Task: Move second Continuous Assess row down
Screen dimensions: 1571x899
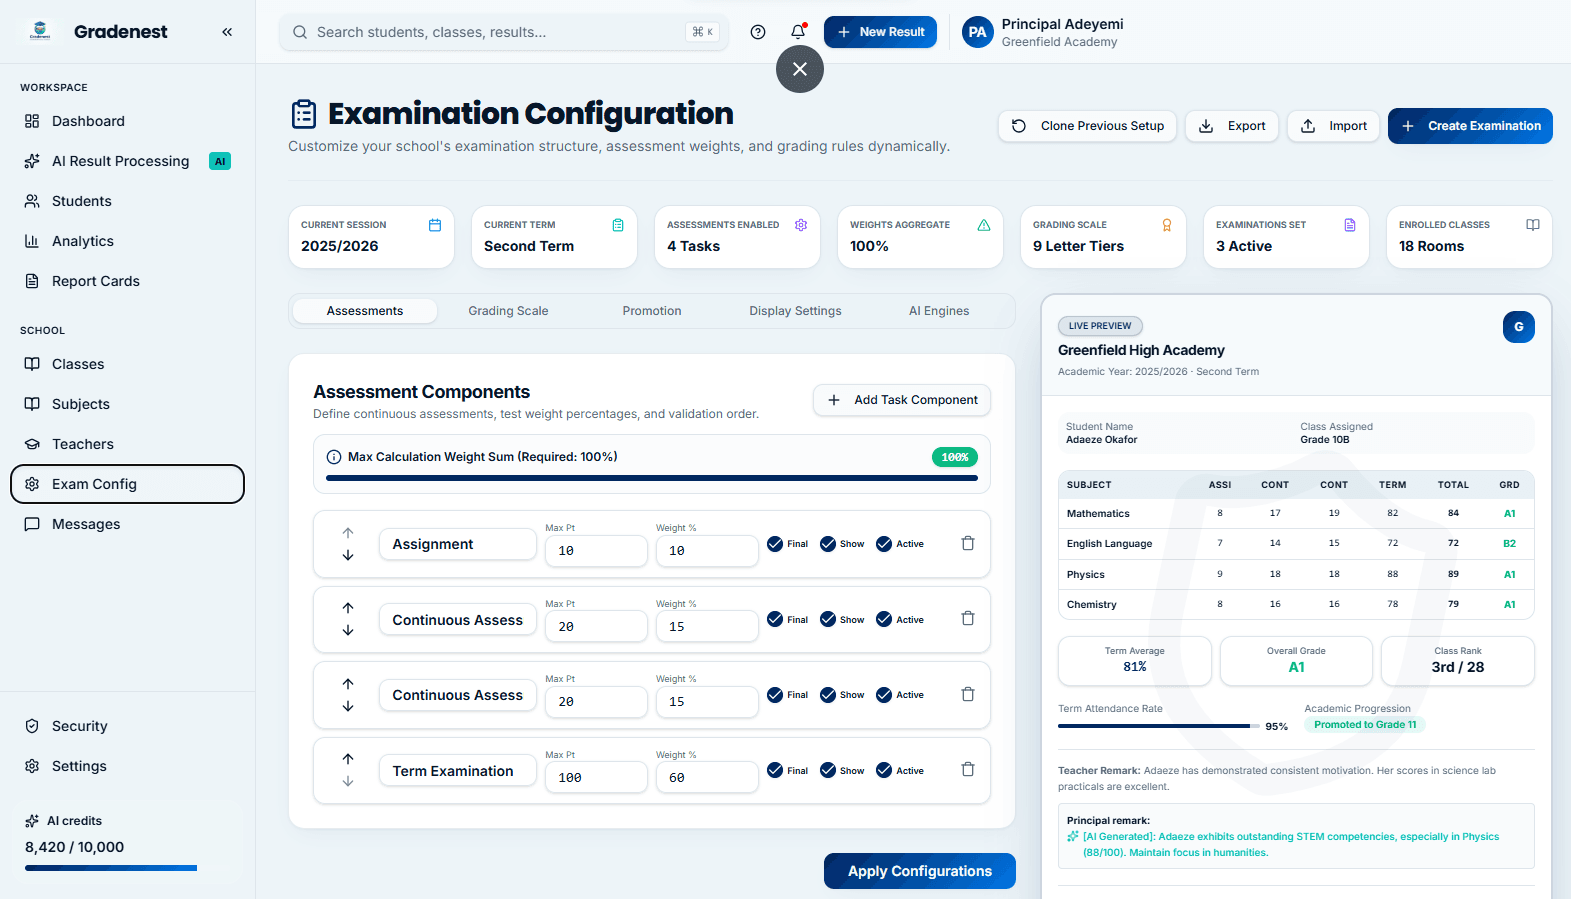Action: (x=348, y=706)
